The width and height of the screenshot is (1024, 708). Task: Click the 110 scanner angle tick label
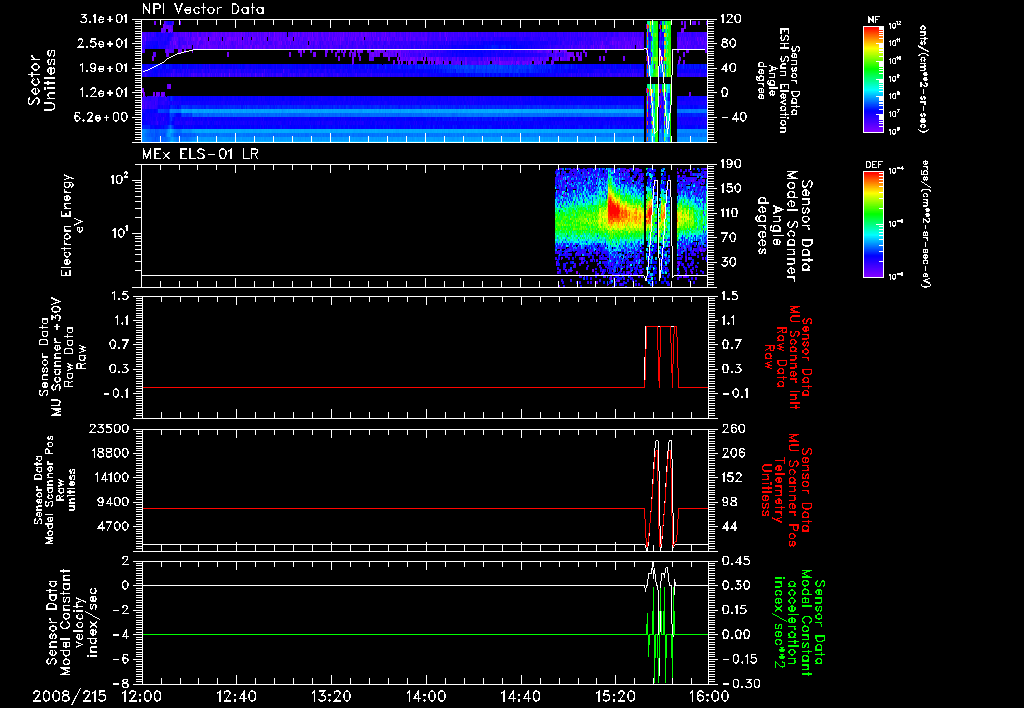[731, 213]
